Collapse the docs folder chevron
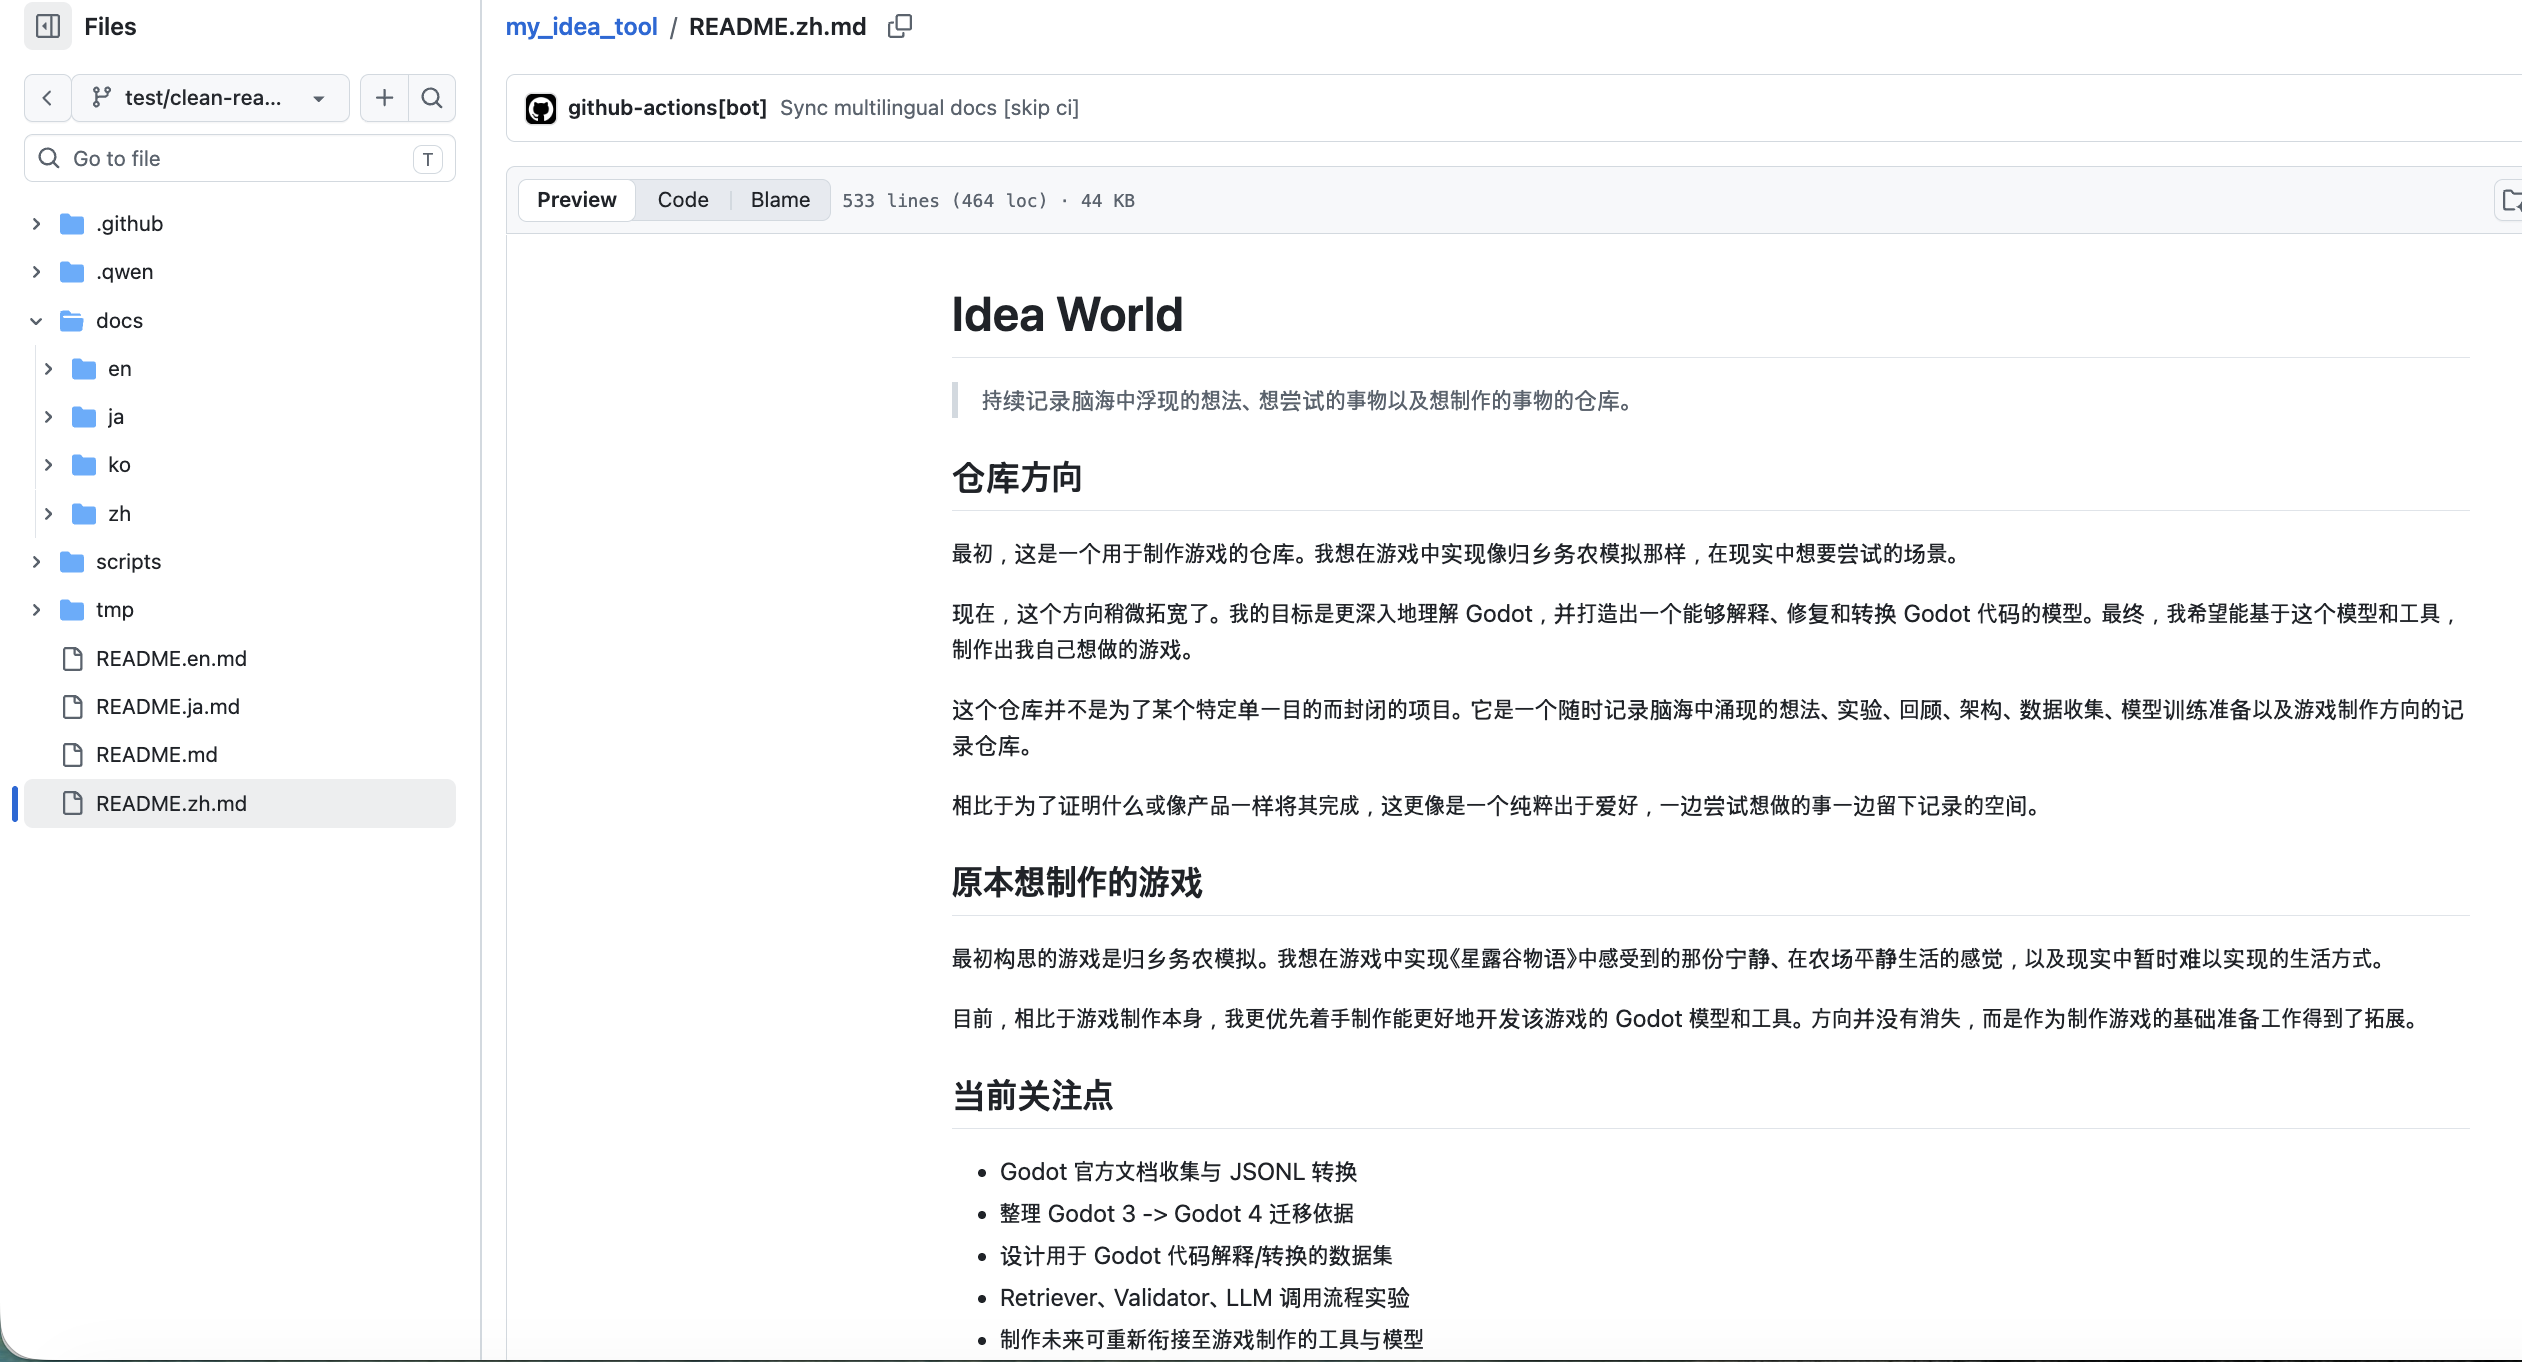The image size is (2522, 1362). point(36,321)
